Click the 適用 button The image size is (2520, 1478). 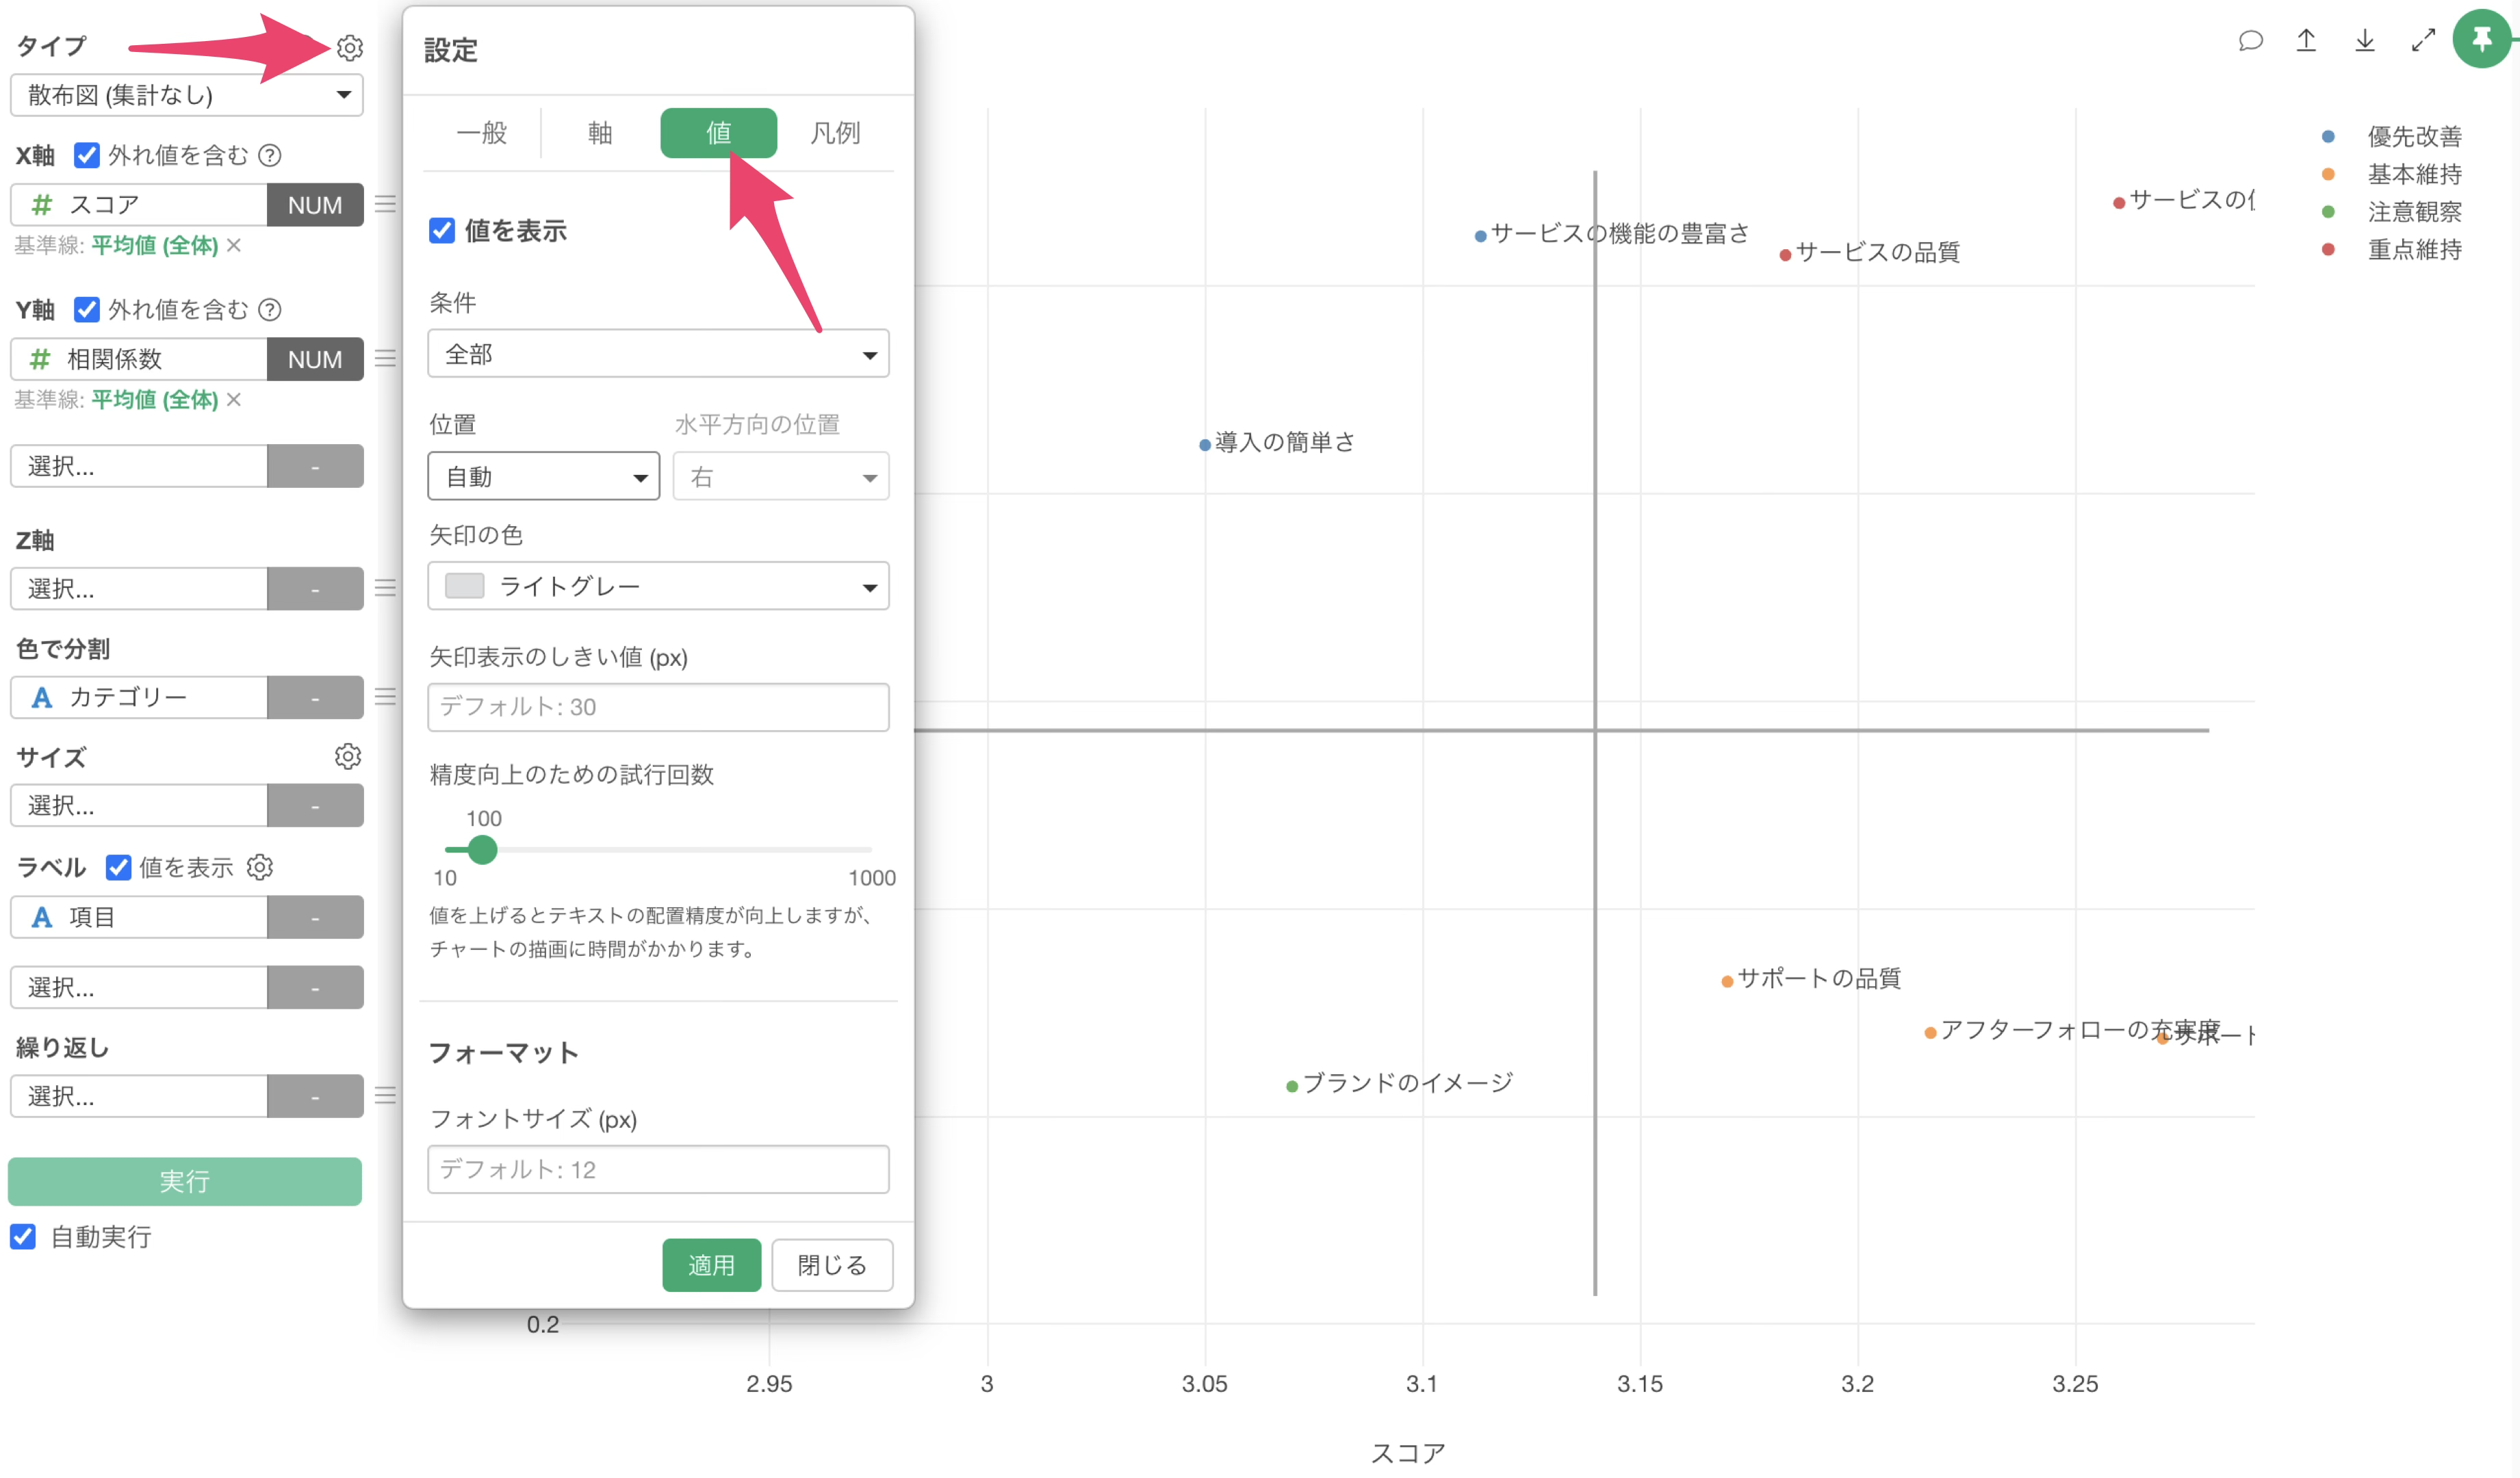711,1265
